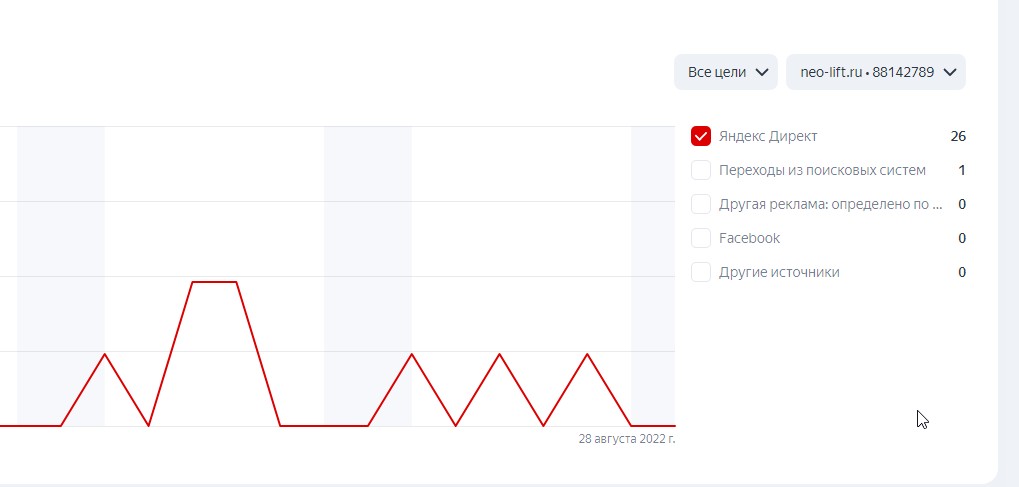The width and height of the screenshot is (1019, 487).
Task: Click the Яндекс Директ count of 26
Action: point(958,136)
